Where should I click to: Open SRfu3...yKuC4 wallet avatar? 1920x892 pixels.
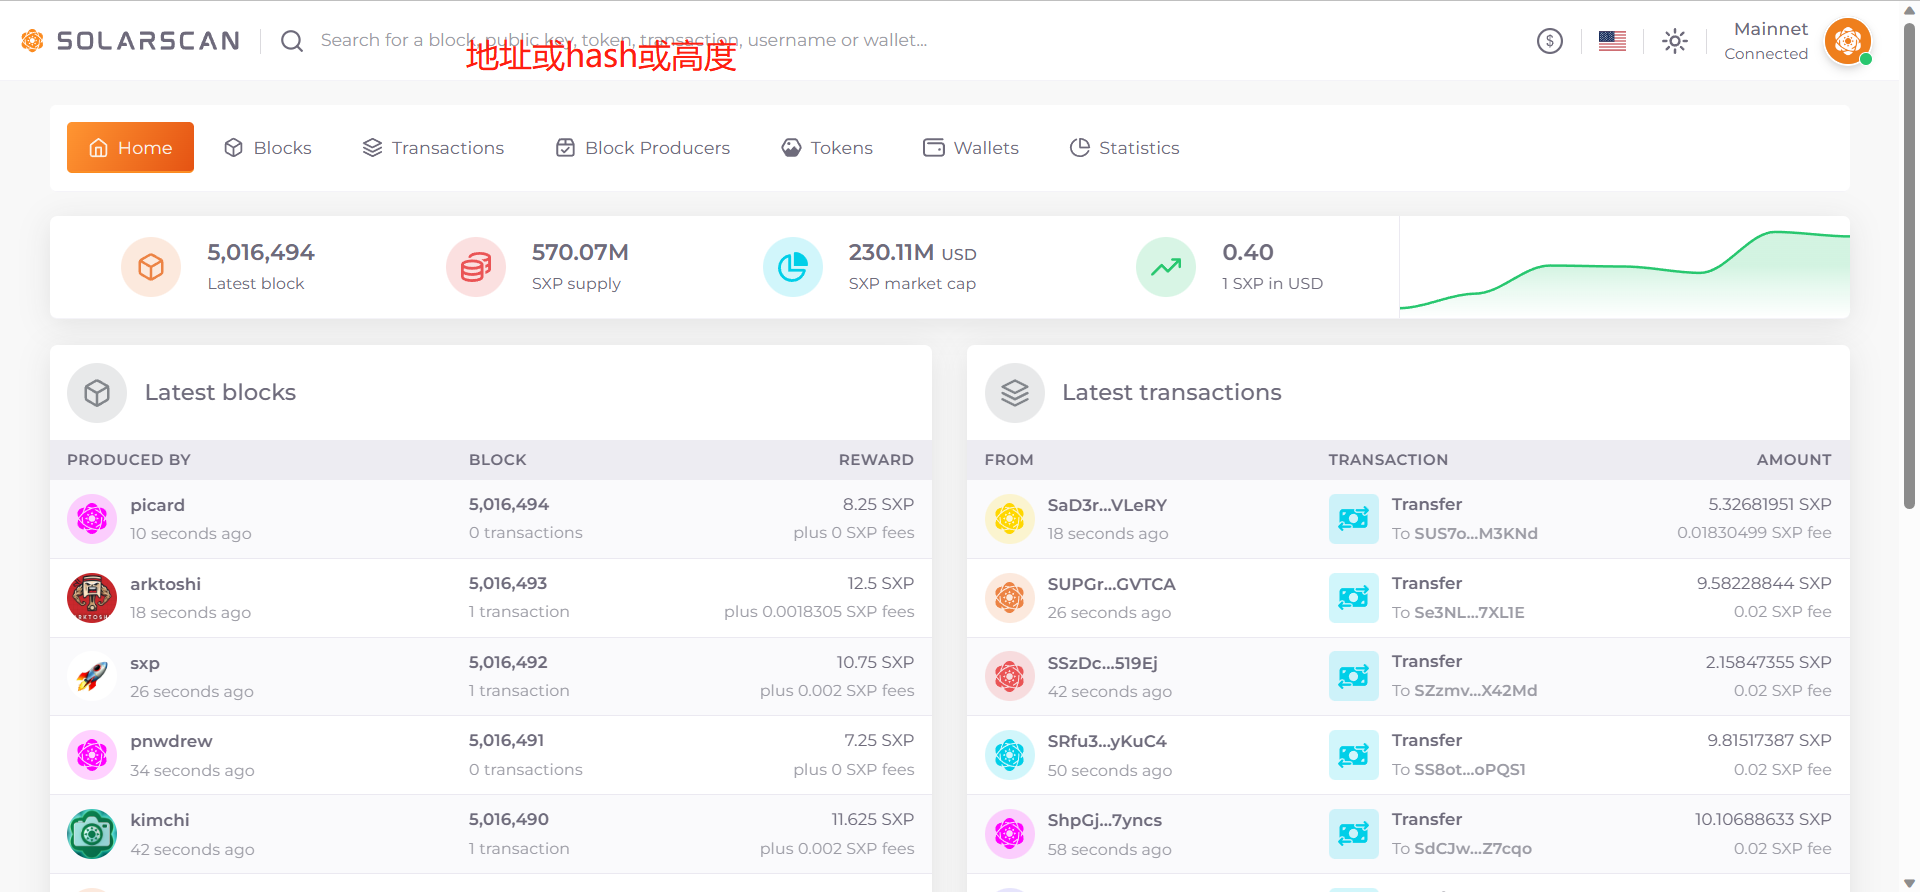point(1010,755)
